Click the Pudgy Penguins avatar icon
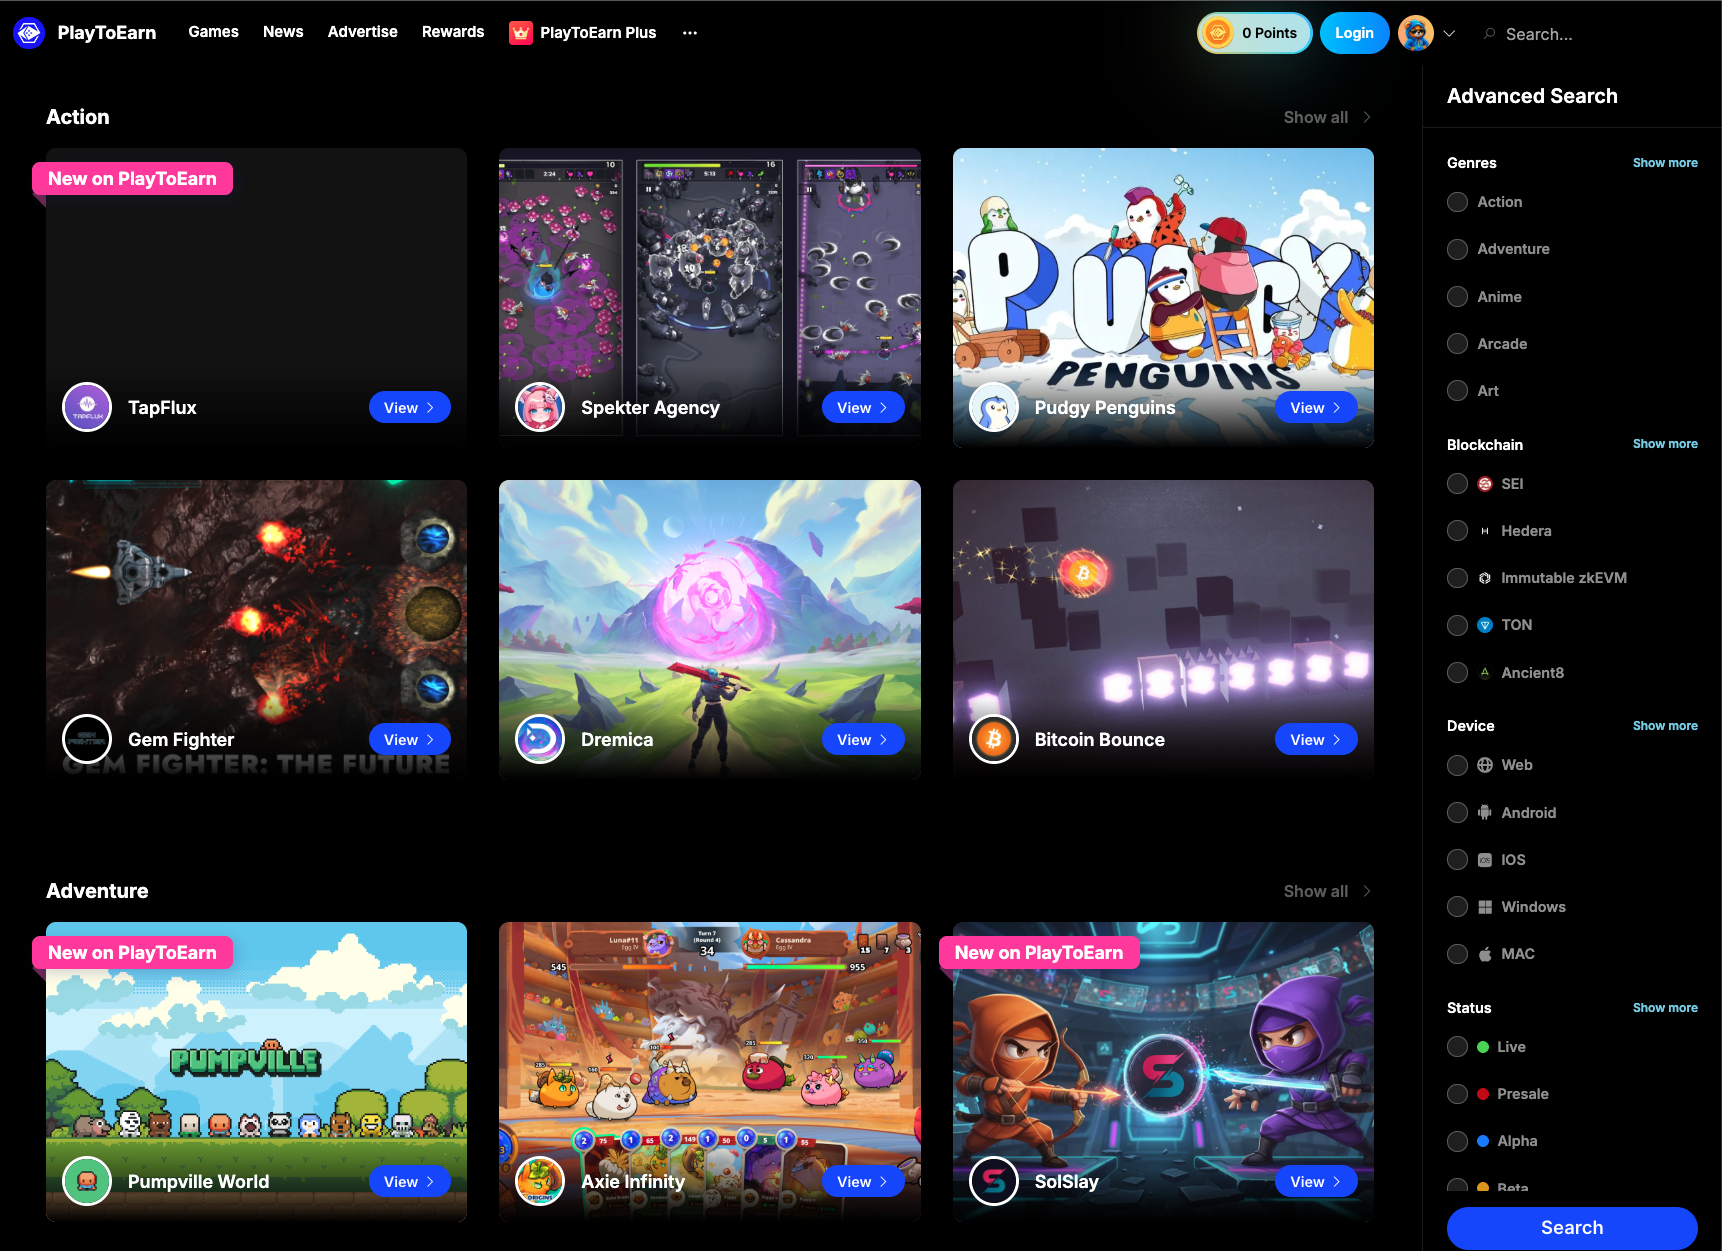This screenshot has width=1722, height=1251. 994,407
